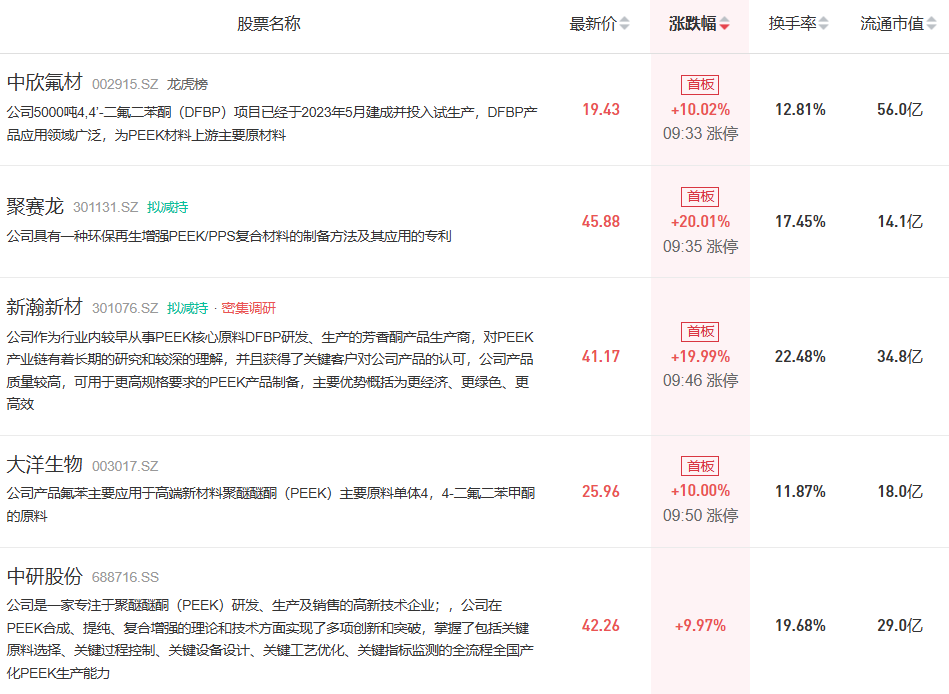Click 首板 badge in 大洋生物 row
The height and width of the screenshot is (694, 949).
pos(700,466)
